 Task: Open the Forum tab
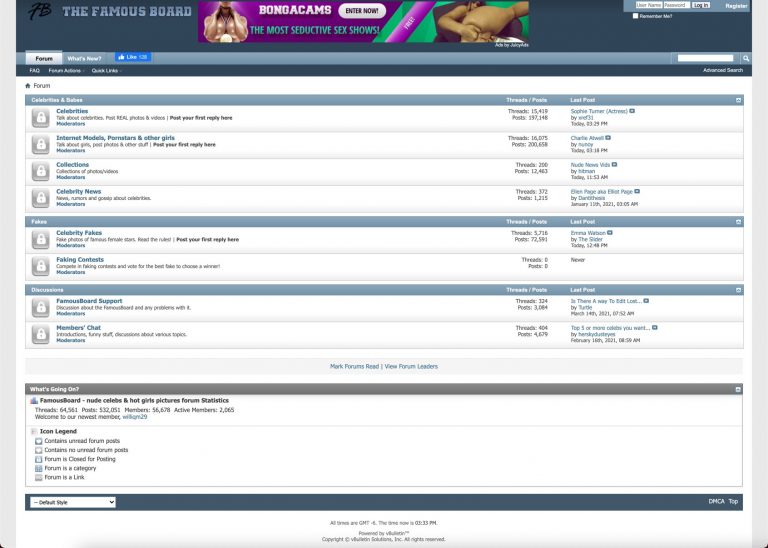44,58
